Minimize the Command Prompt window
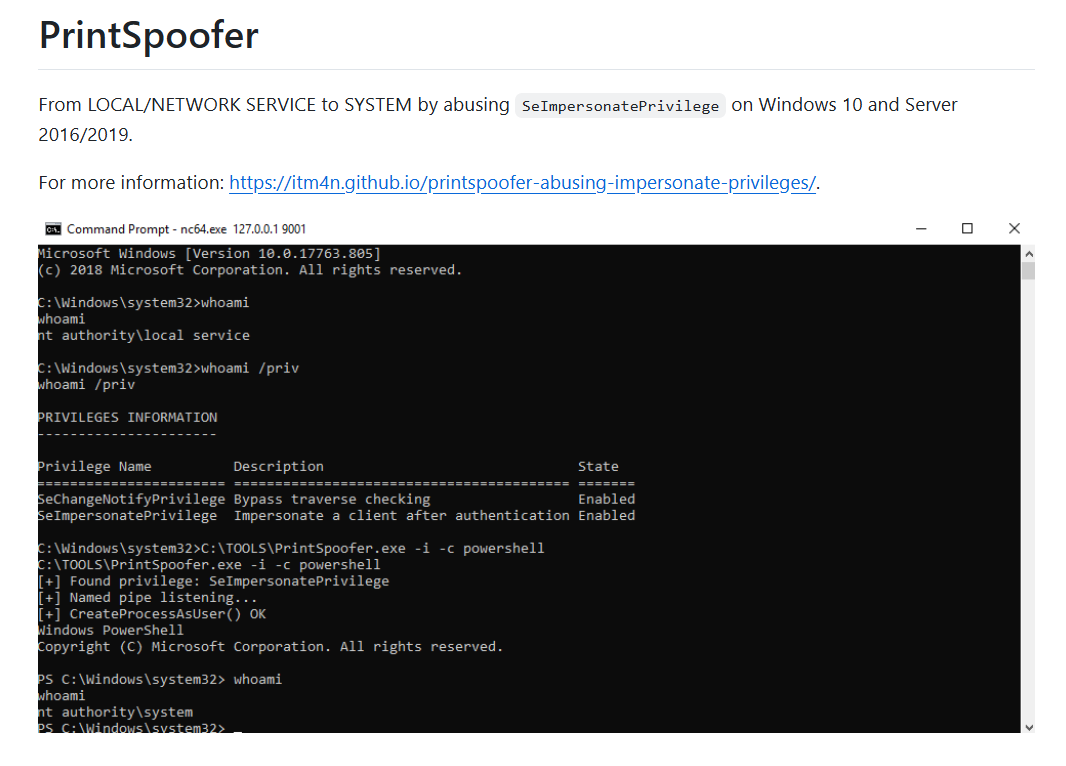 (x=921, y=229)
